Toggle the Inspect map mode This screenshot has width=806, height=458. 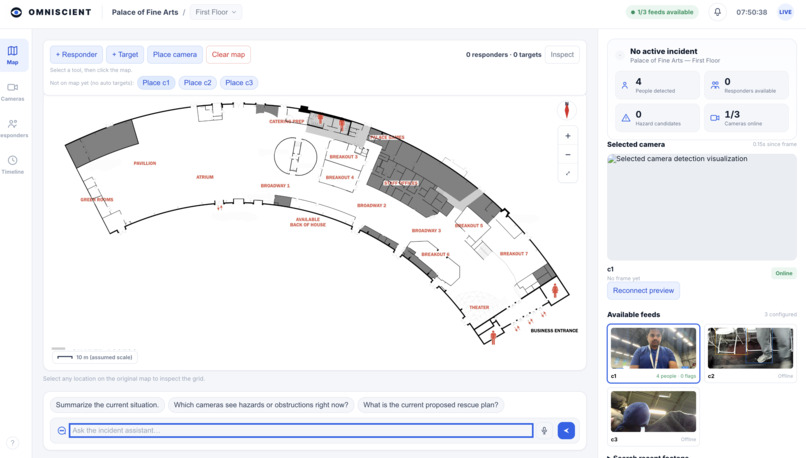pos(562,54)
